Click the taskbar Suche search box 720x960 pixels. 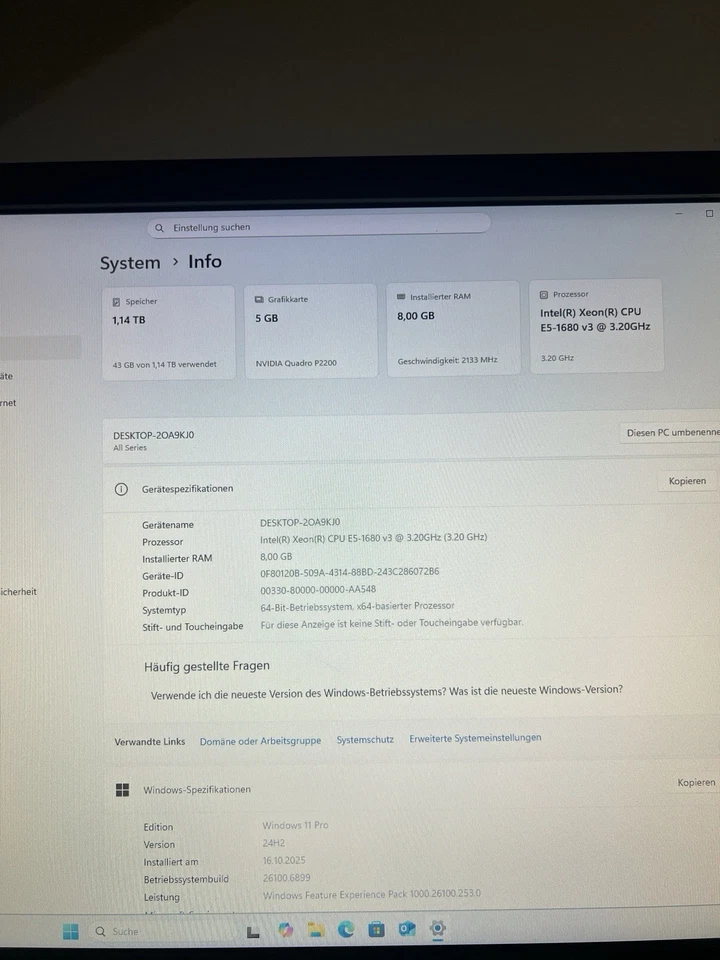coord(160,931)
